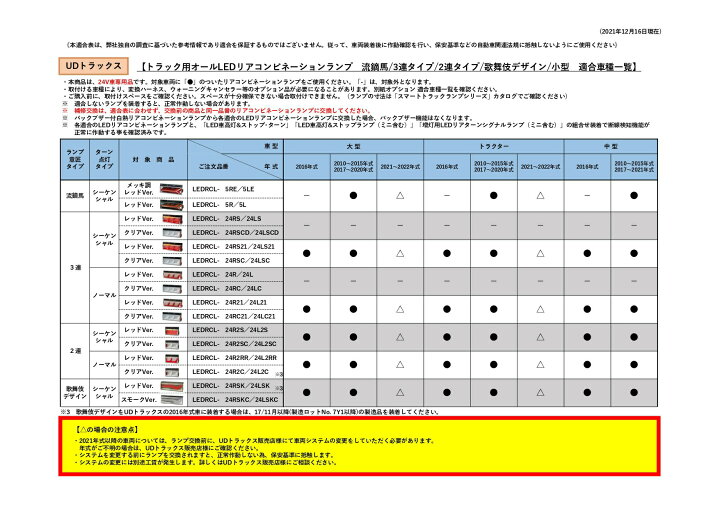Click the 歌舞伎デザイン lamp type cell

coord(75,393)
